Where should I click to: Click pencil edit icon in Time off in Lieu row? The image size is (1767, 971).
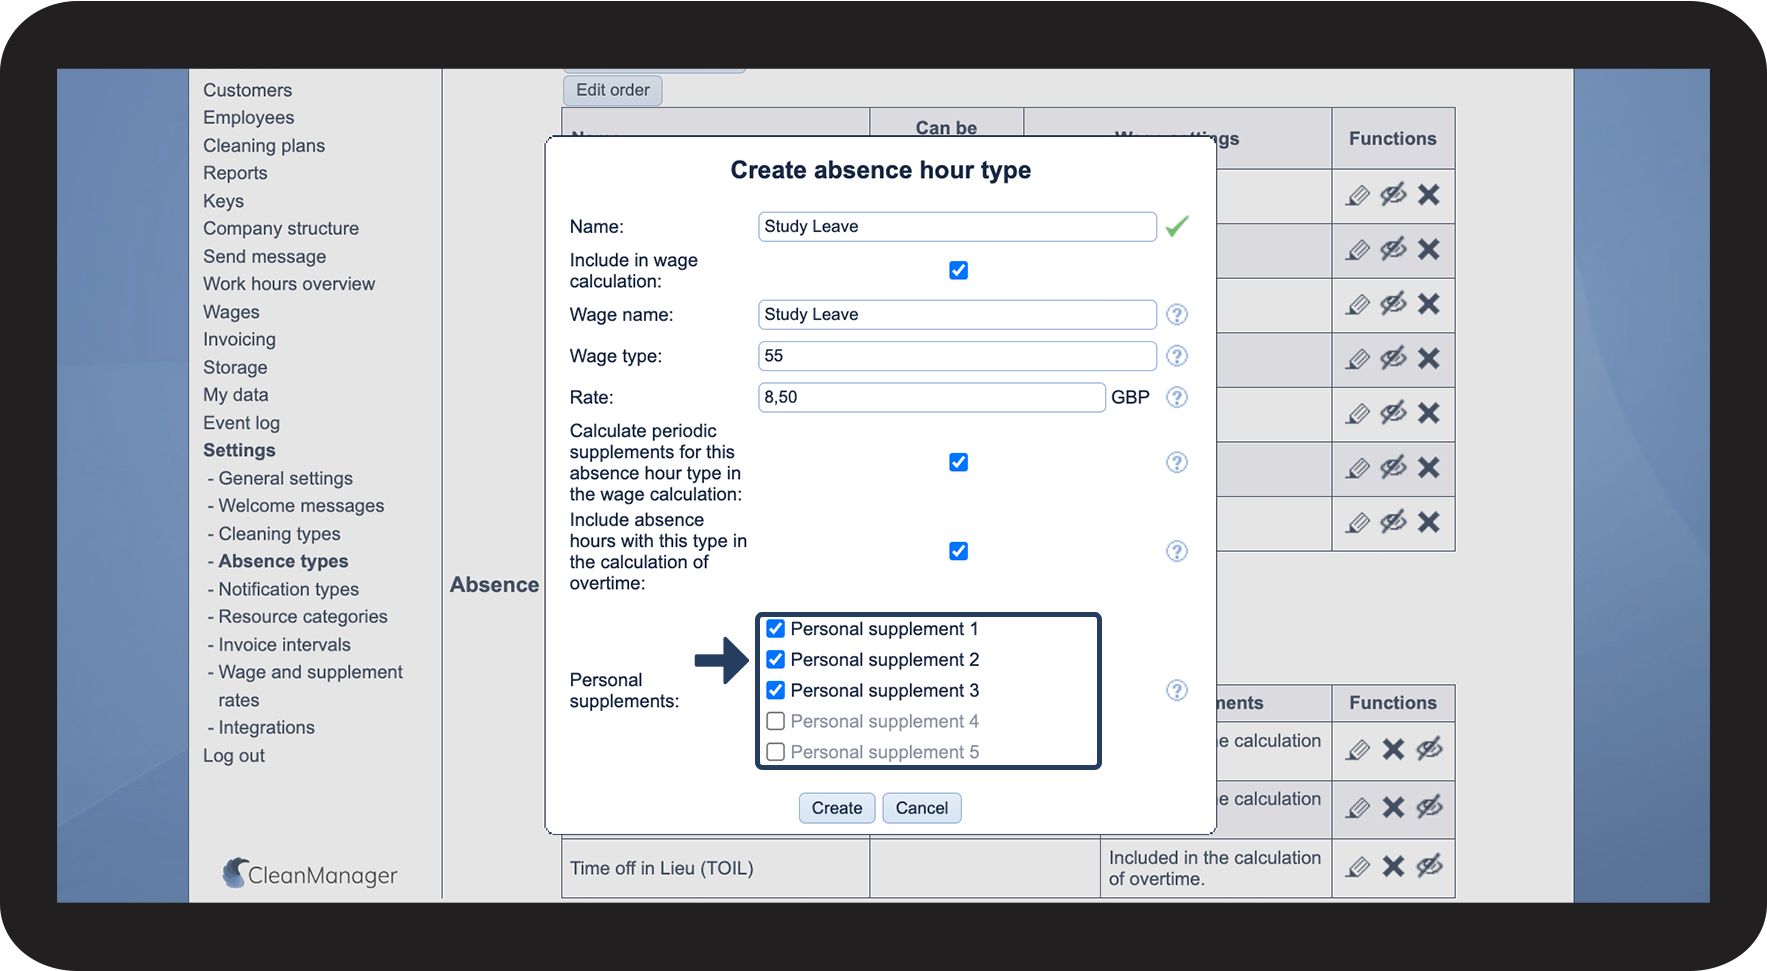click(1357, 867)
